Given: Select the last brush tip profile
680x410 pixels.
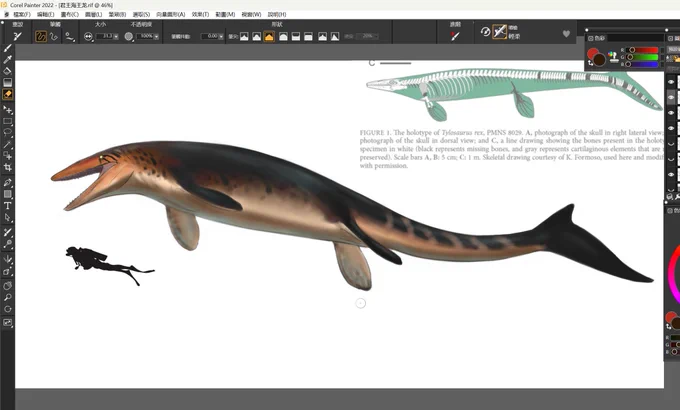Looking at the screenshot, I should (x=335, y=37).
